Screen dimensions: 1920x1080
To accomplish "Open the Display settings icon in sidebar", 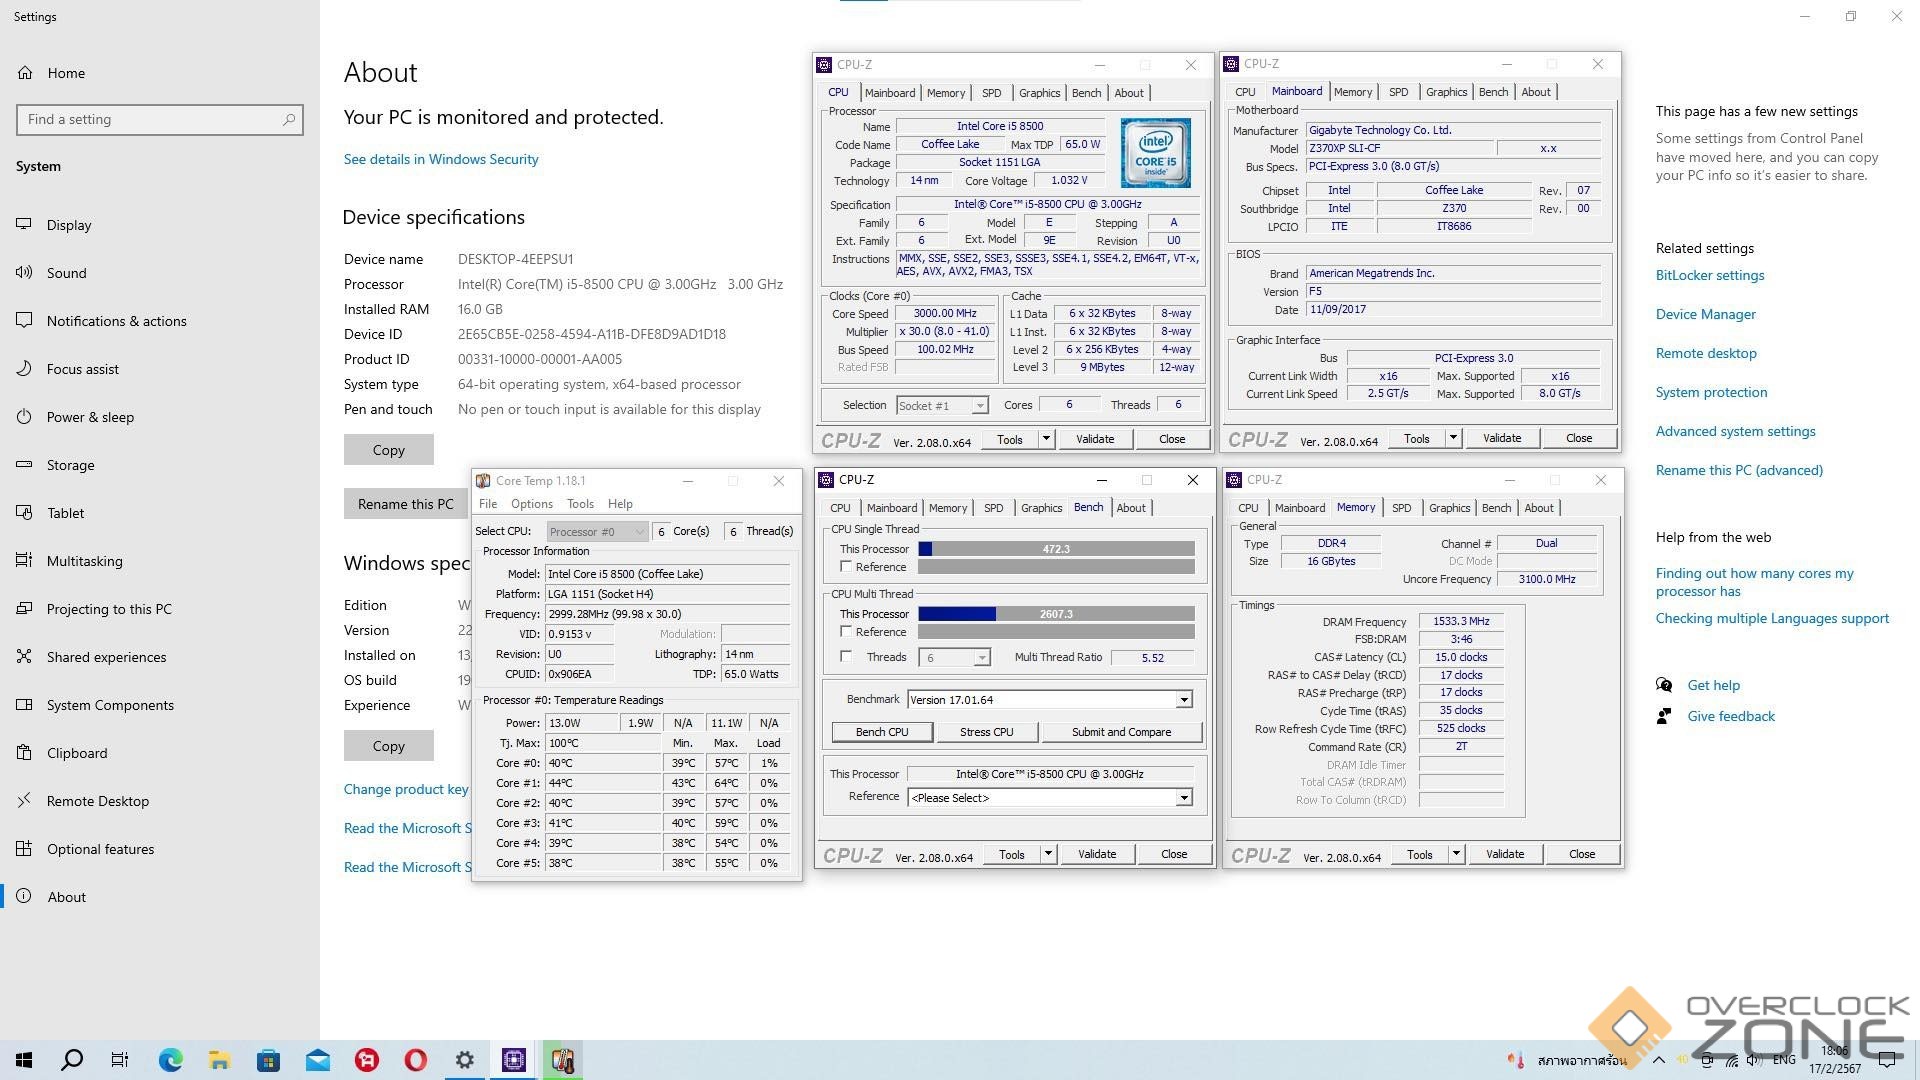I will 24,225.
